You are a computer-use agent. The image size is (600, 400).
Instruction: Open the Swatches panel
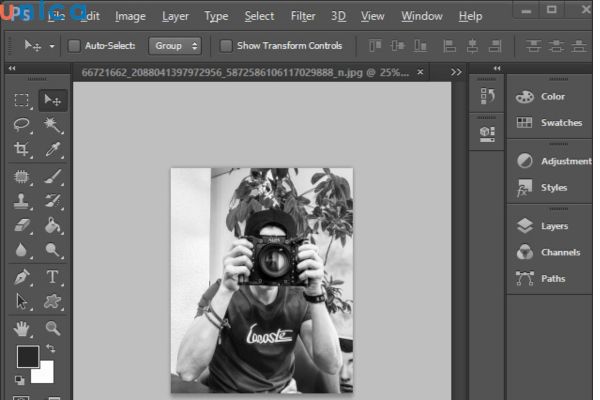click(x=549, y=122)
